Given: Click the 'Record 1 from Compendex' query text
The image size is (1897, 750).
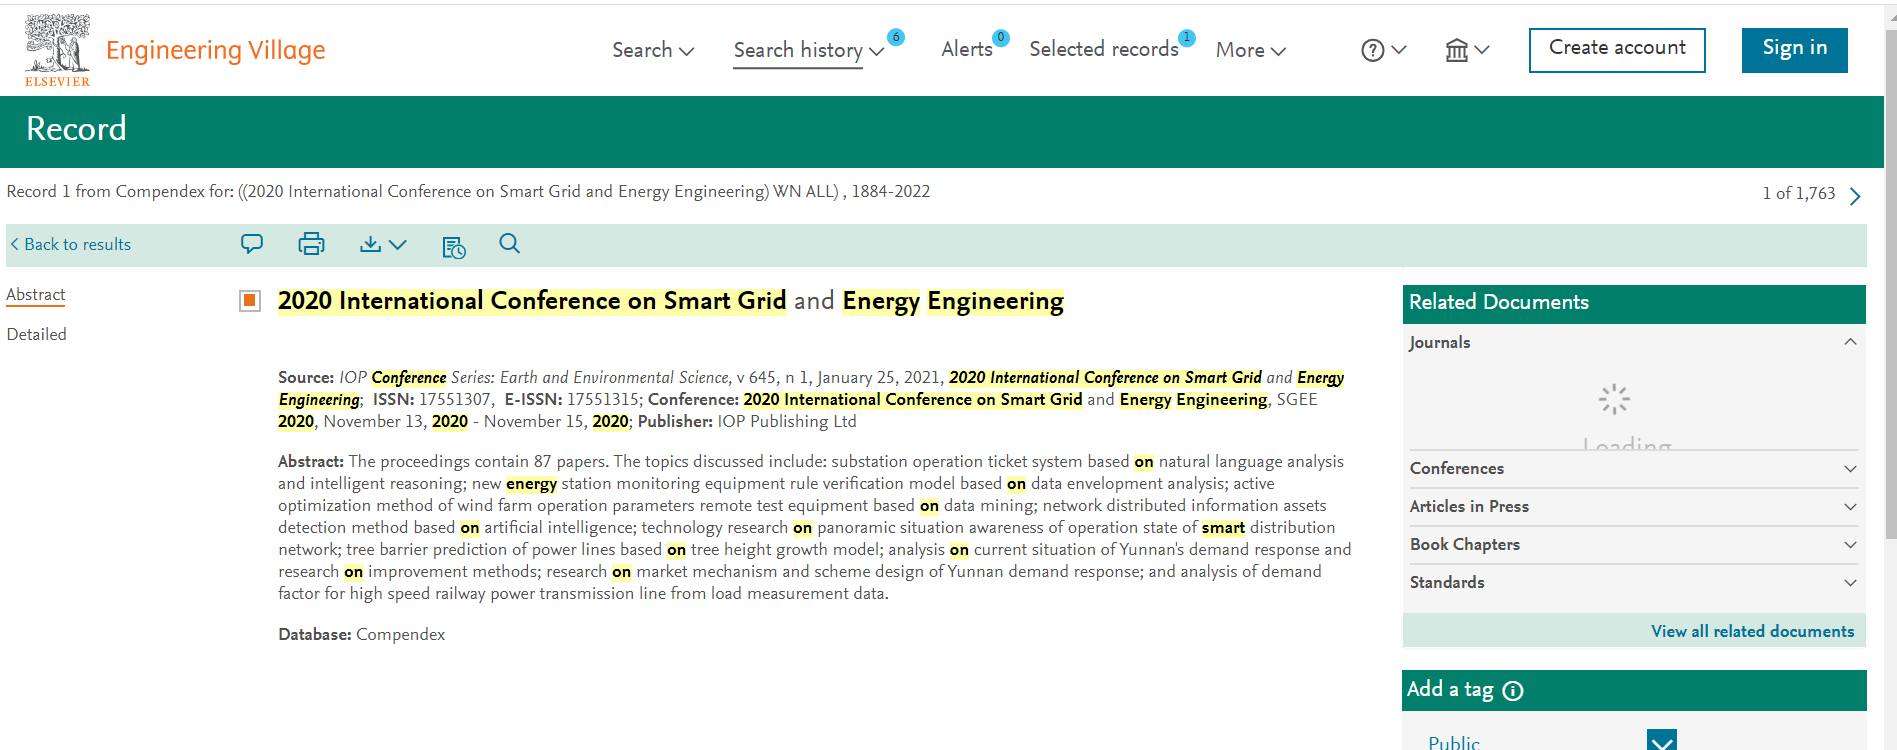Looking at the screenshot, I should click(x=468, y=191).
